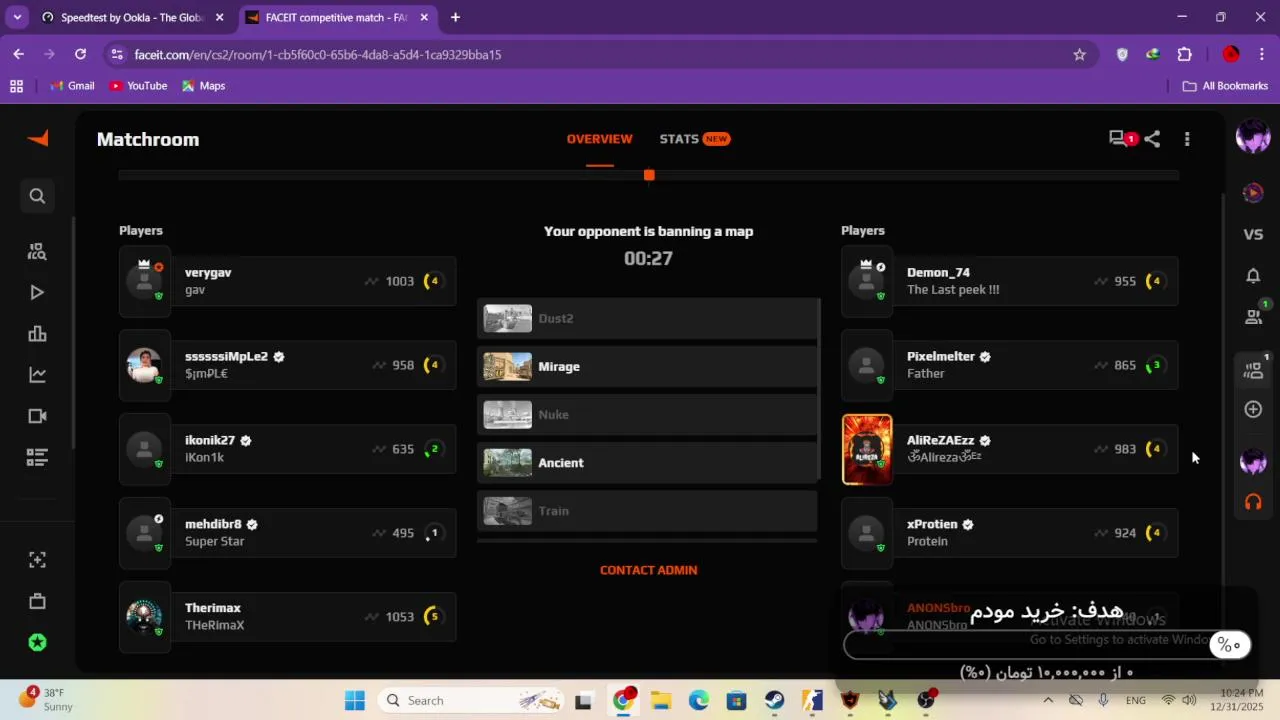The width and height of the screenshot is (1280, 720).
Task: Click the green star badge icon
Action: pyautogui.click(x=37, y=643)
